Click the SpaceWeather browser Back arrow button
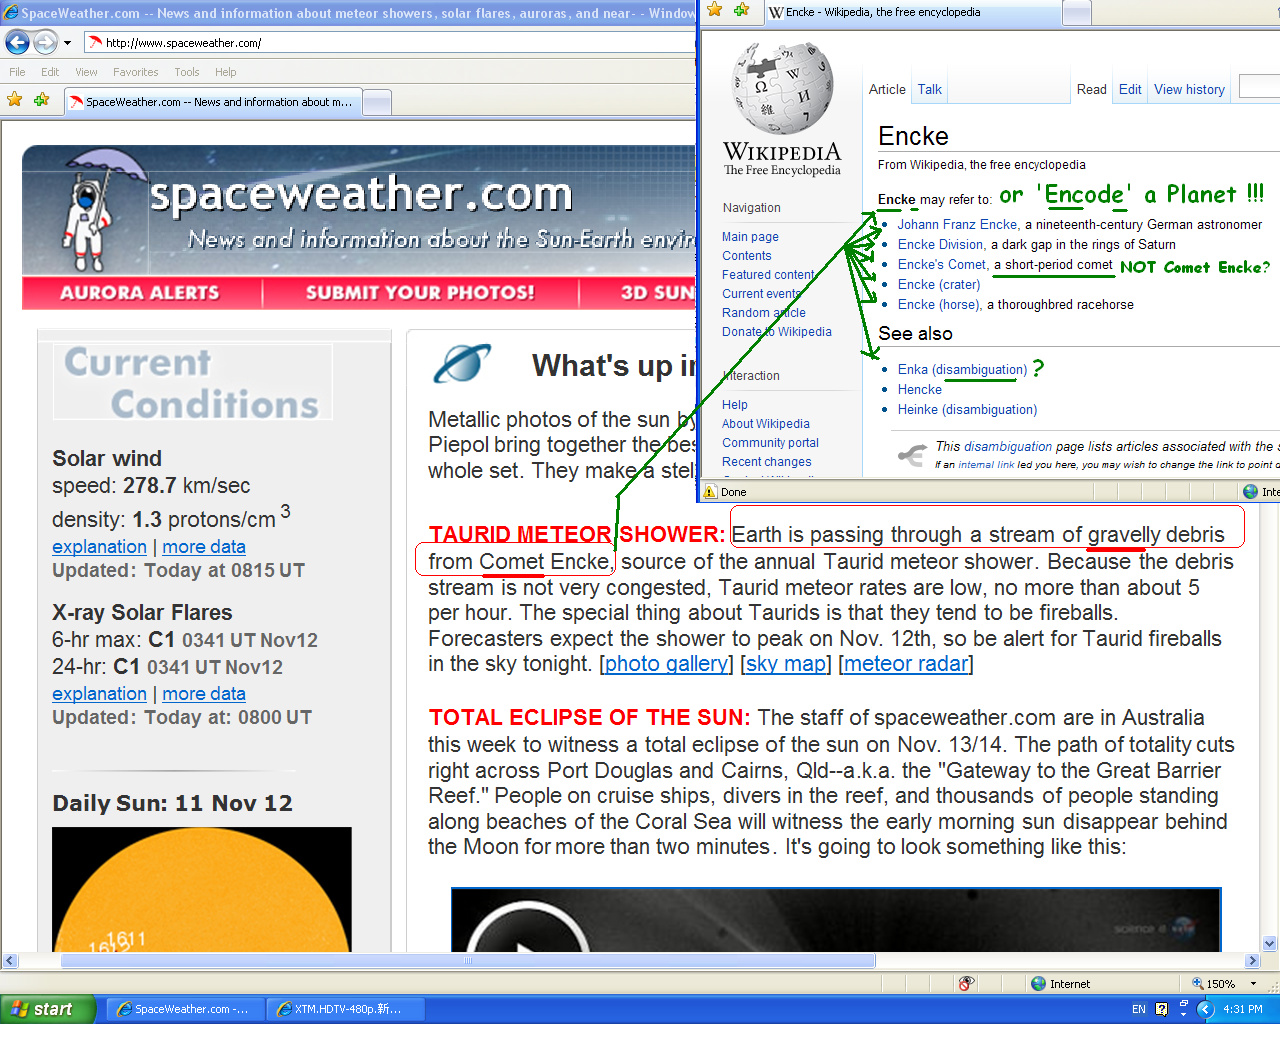 17,42
